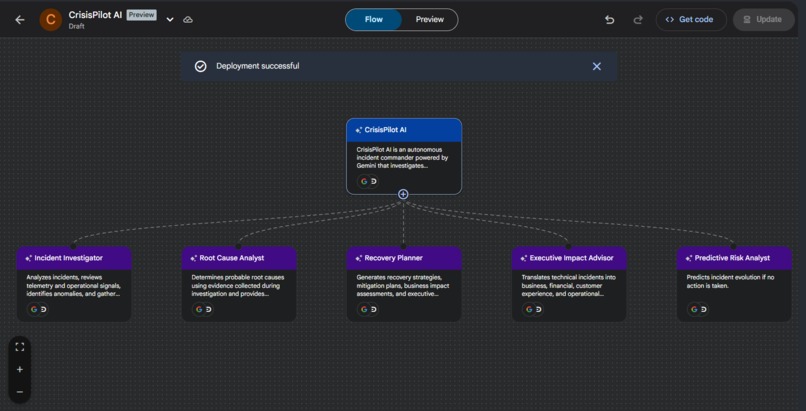The image size is (806, 411).
Task: Click the Preview badge next to the title
Action: [141, 15]
